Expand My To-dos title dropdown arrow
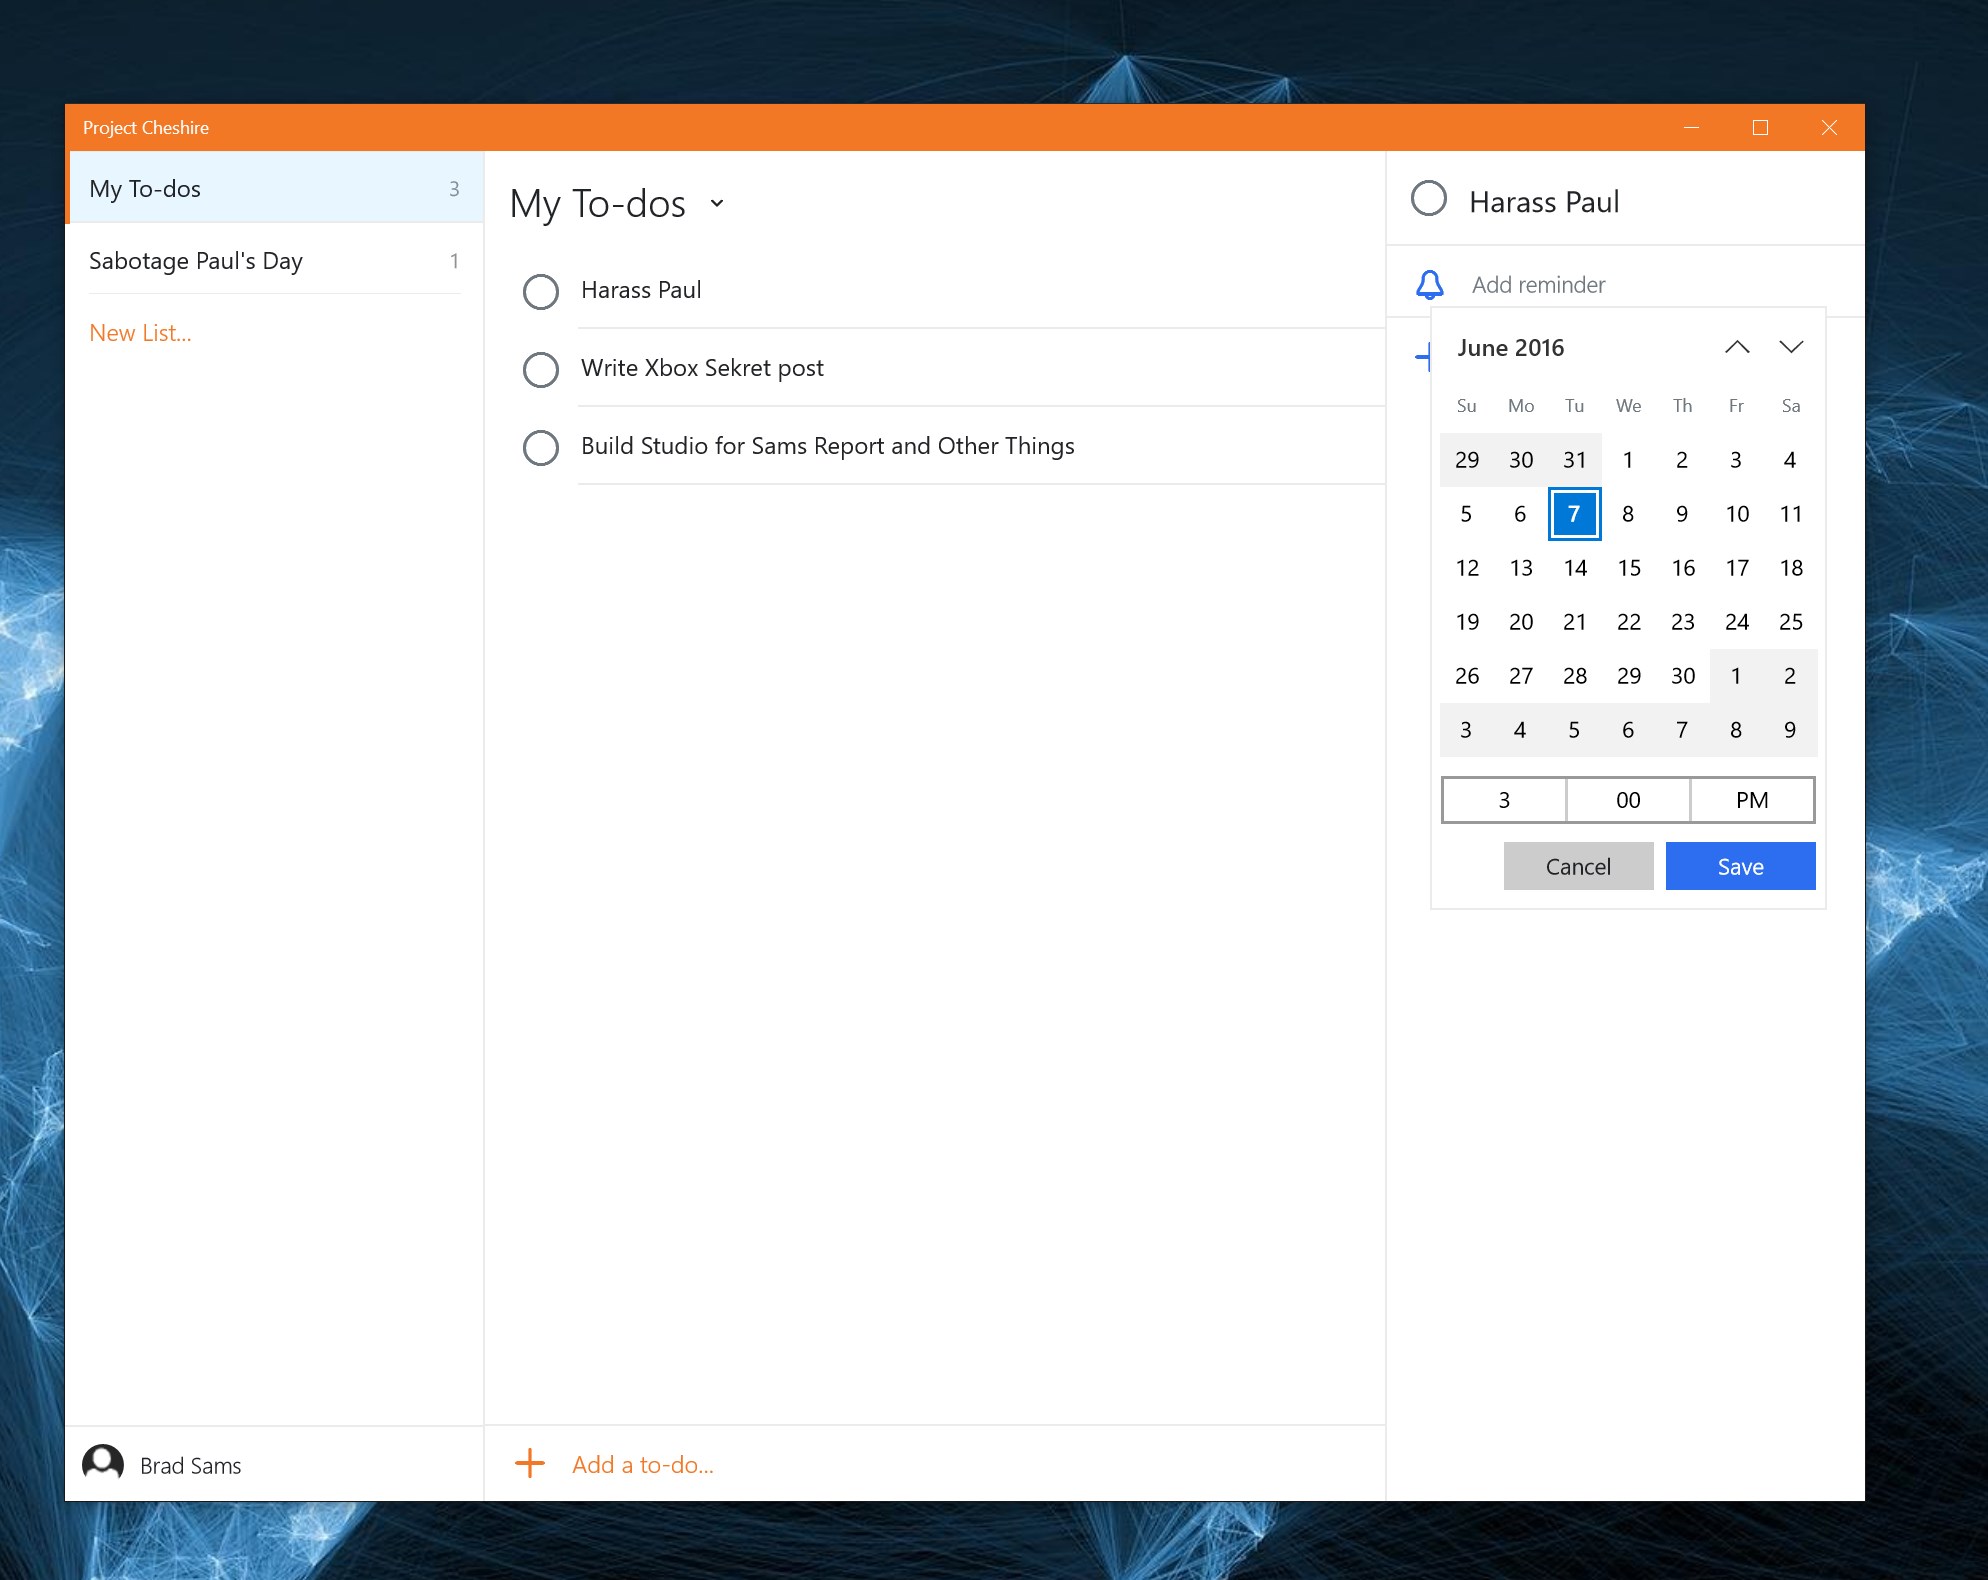Image resolution: width=1988 pixels, height=1580 pixels. [716, 204]
